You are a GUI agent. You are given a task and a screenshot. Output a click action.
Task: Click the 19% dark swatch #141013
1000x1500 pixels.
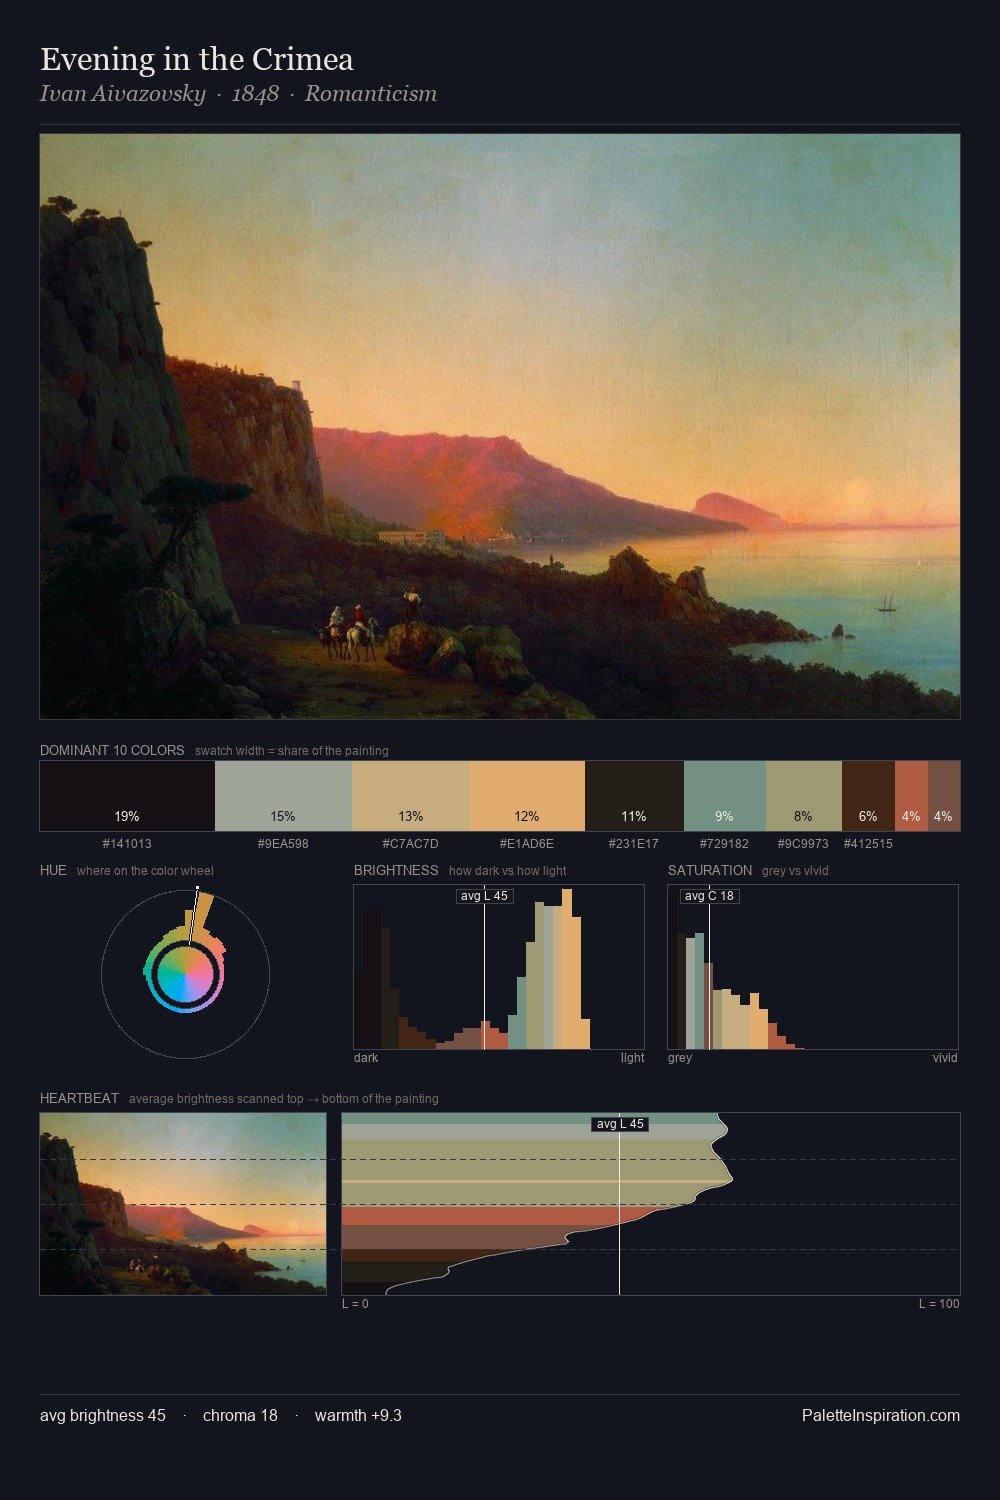click(x=127, y=796)
